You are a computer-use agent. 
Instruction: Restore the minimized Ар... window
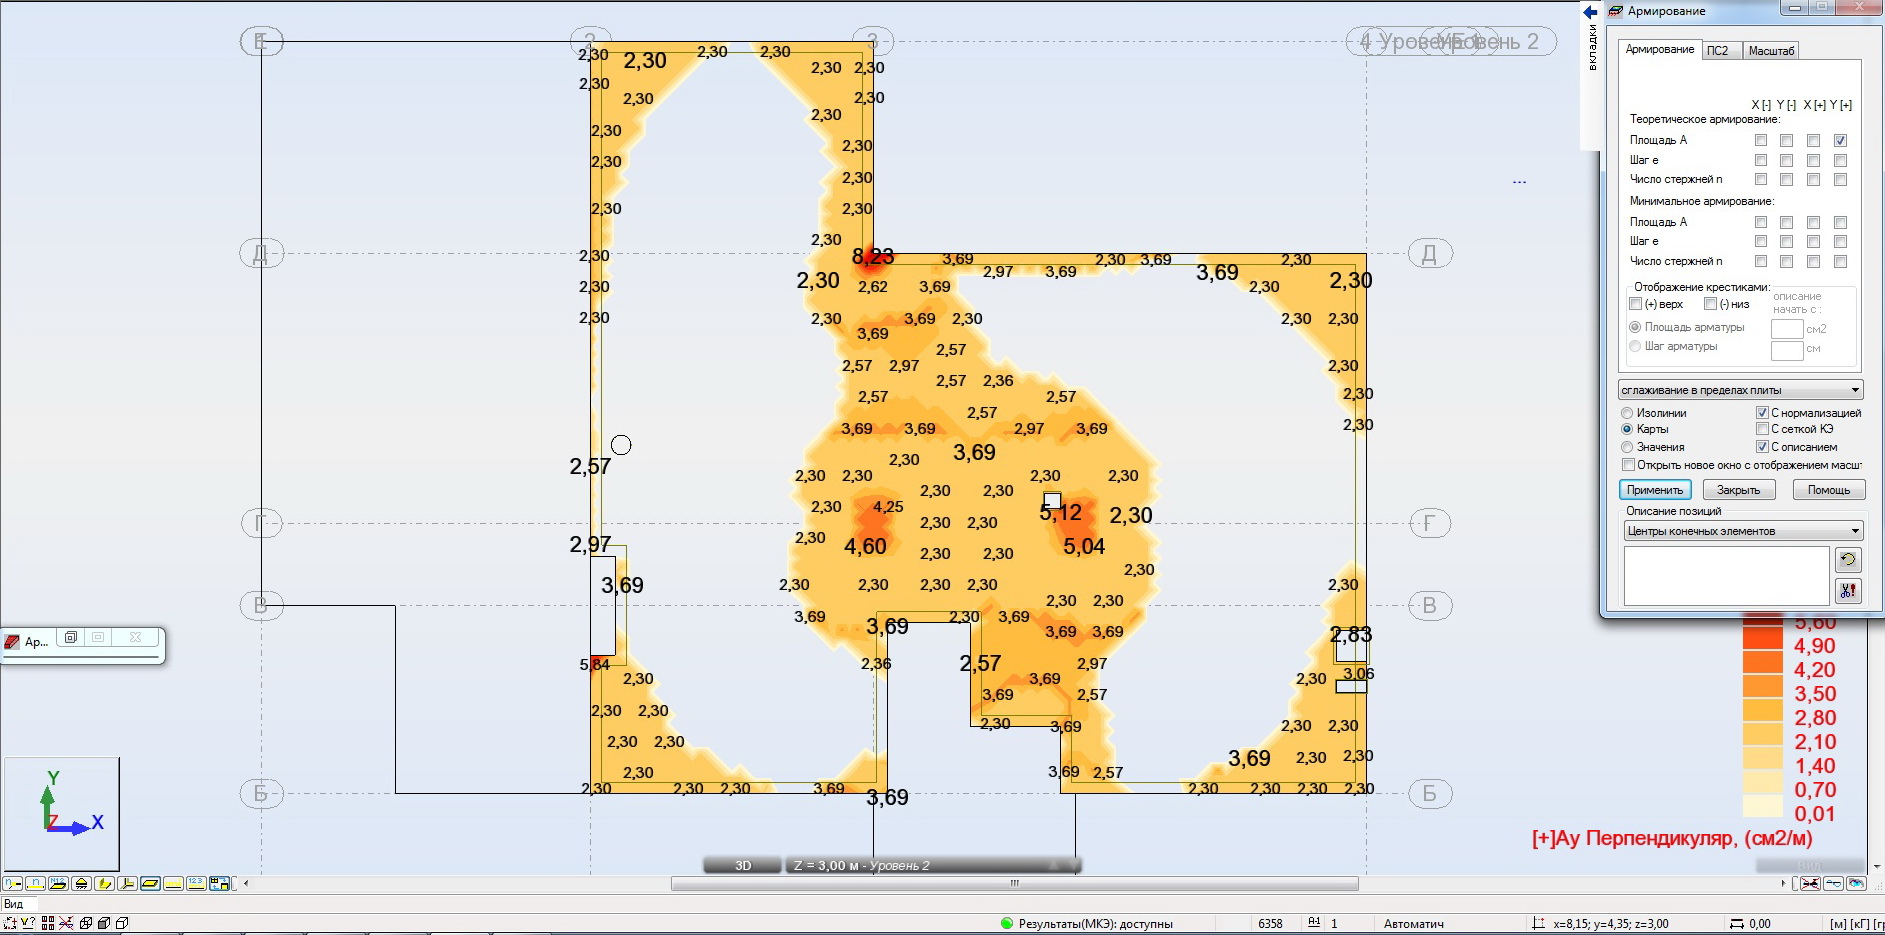[70, 638]
